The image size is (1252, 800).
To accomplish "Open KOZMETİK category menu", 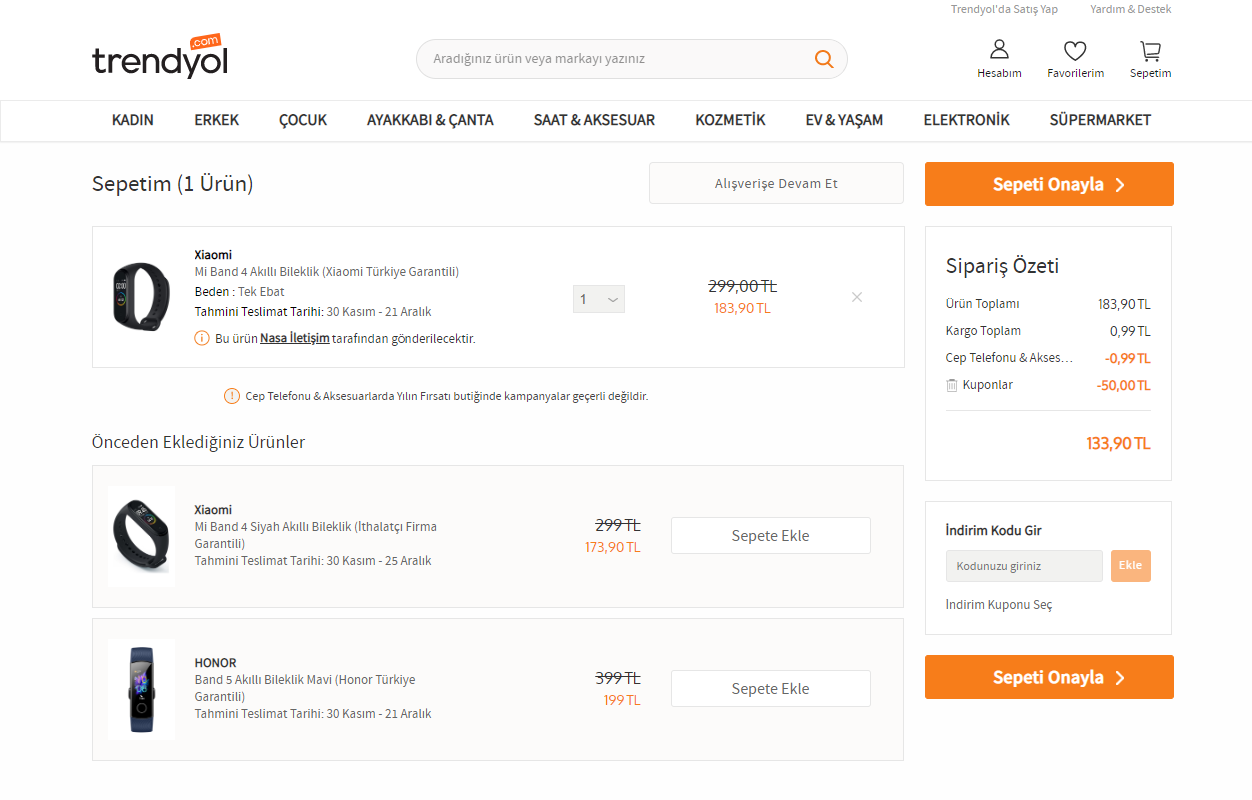I will (x=730, y=120).
